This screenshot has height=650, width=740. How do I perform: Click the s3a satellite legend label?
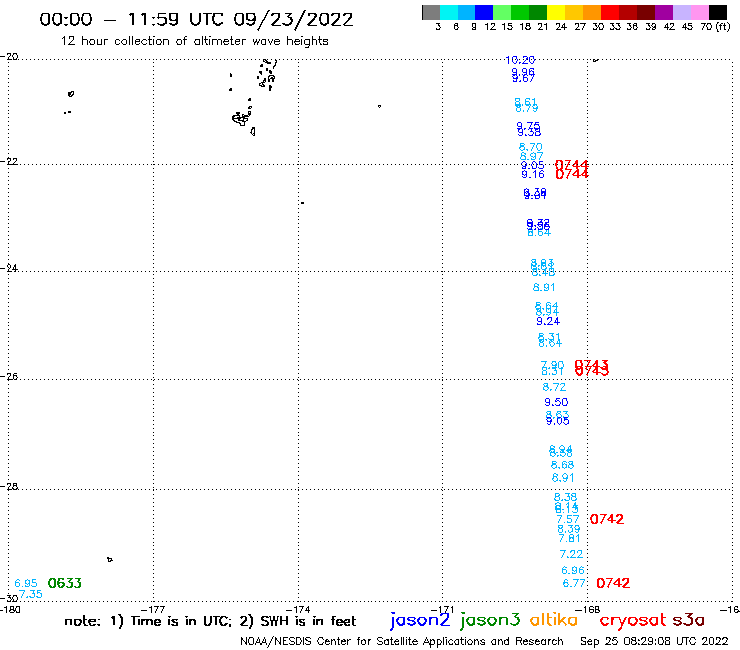point(688,620)
